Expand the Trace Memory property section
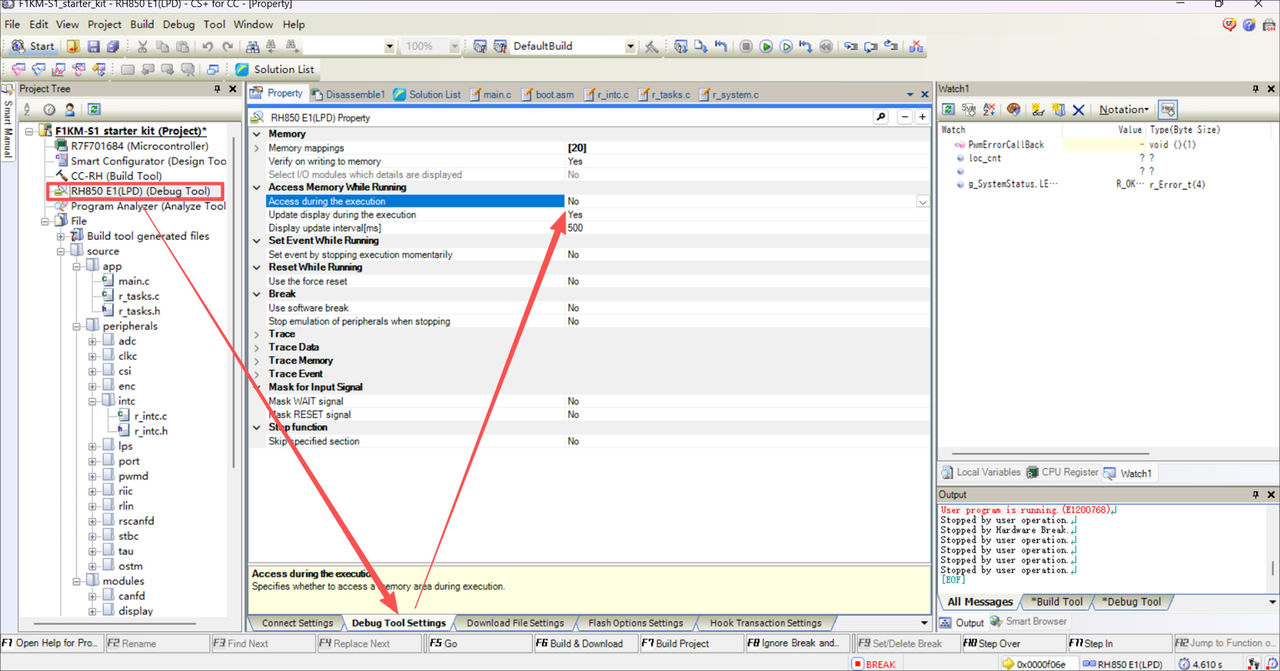This screenshot has width=1280, height=671. click(256, 361)
